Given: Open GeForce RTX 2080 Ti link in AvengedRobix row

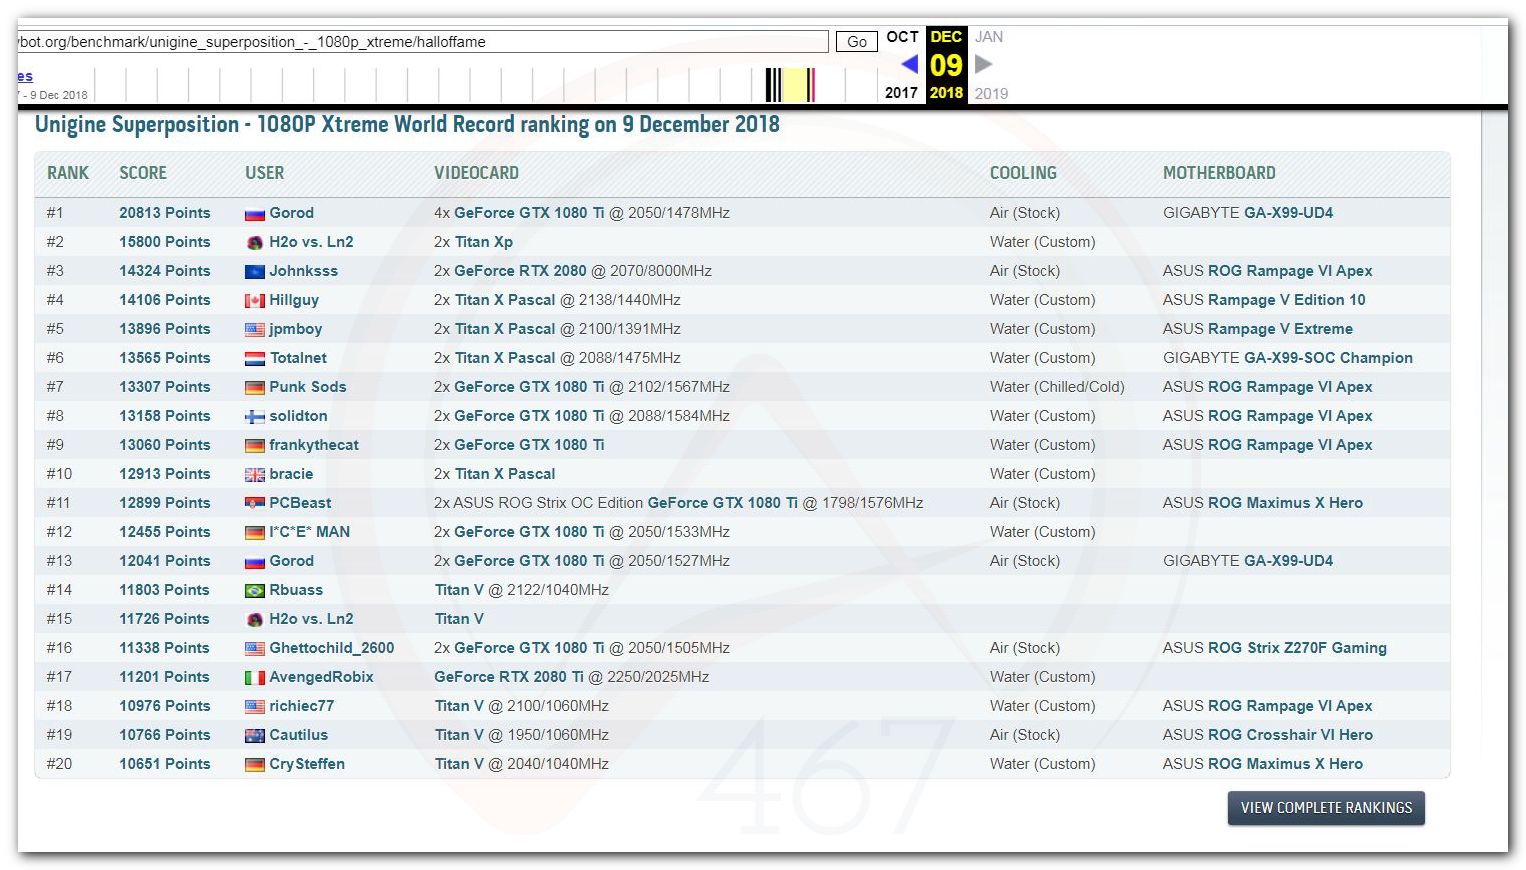Looking at the screenshot, I should click(509, 677).
